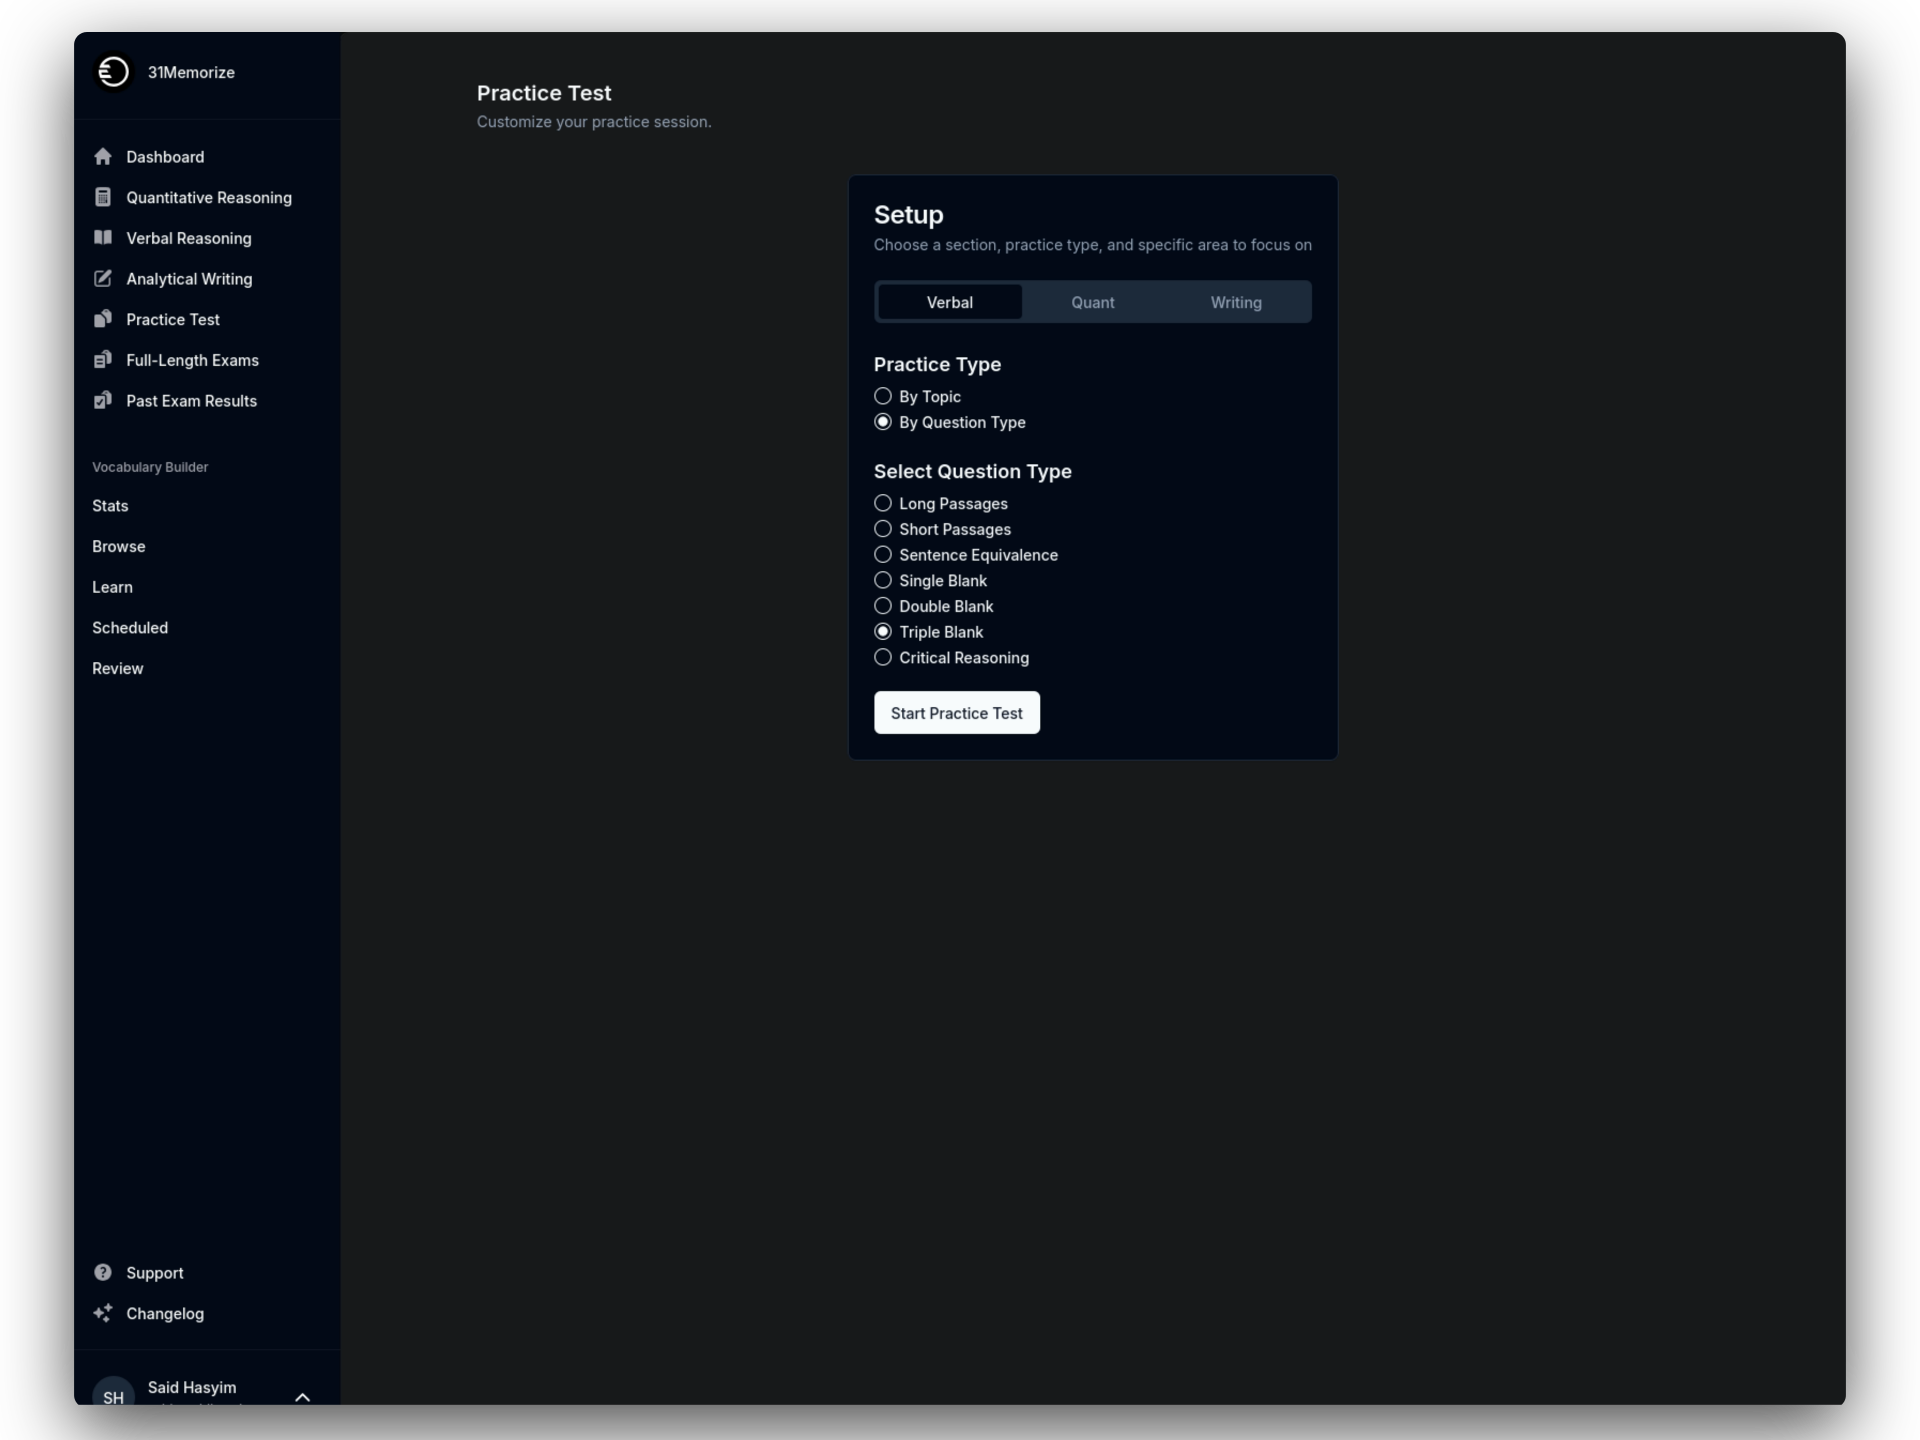
Task: Switch to the Writing section tab
Action: point(1235,302)
